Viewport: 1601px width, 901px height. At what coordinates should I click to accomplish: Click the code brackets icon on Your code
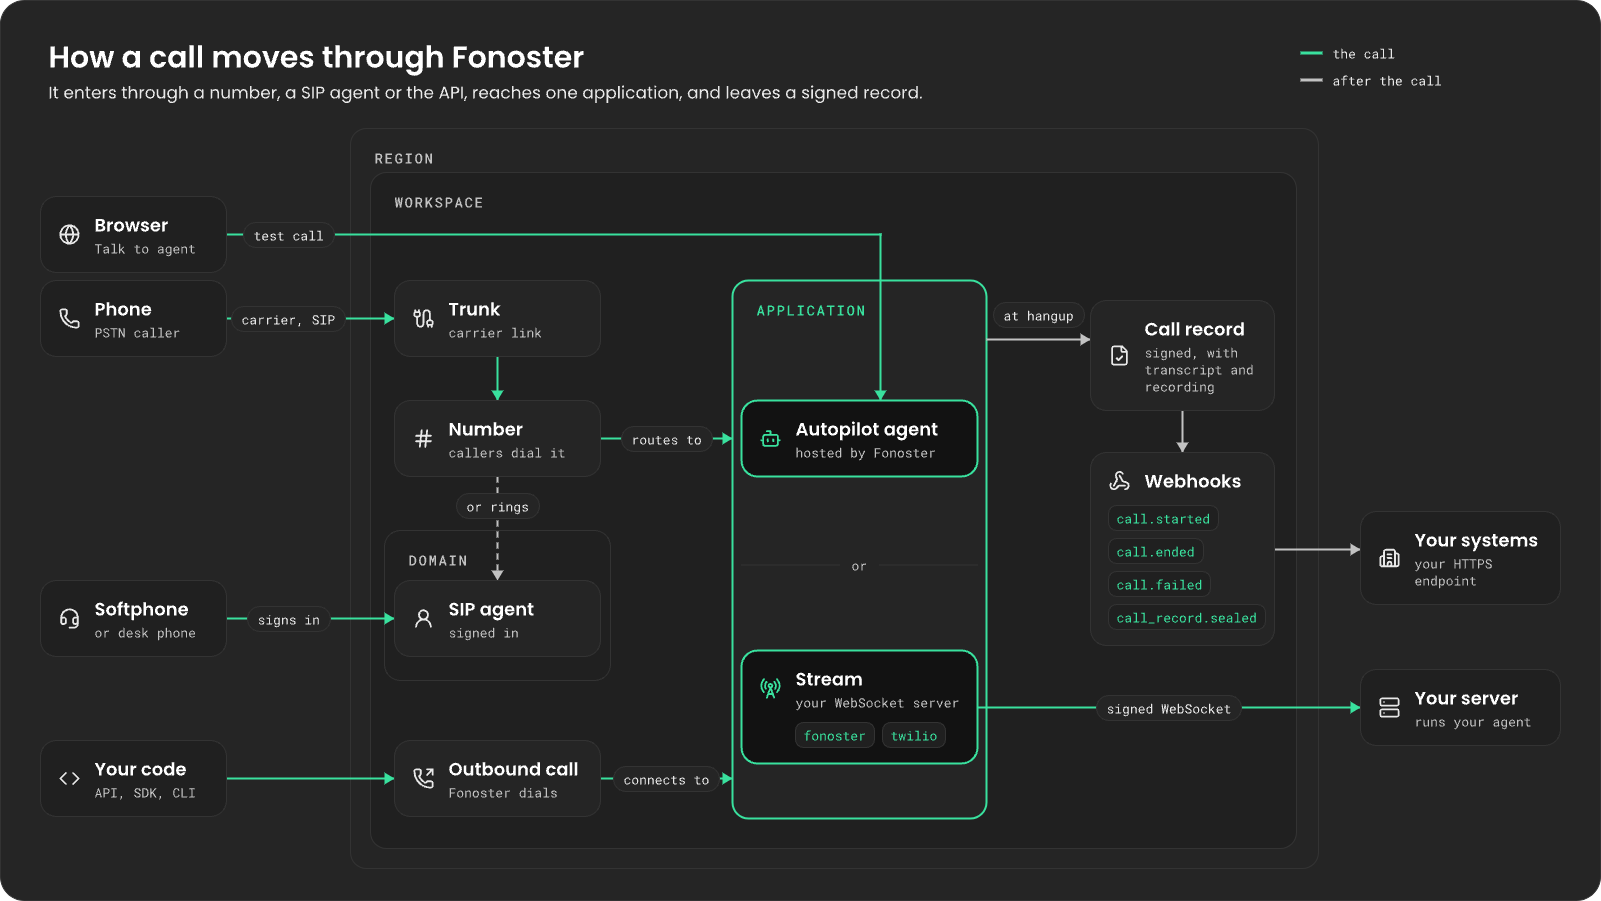tap(69, 778)
